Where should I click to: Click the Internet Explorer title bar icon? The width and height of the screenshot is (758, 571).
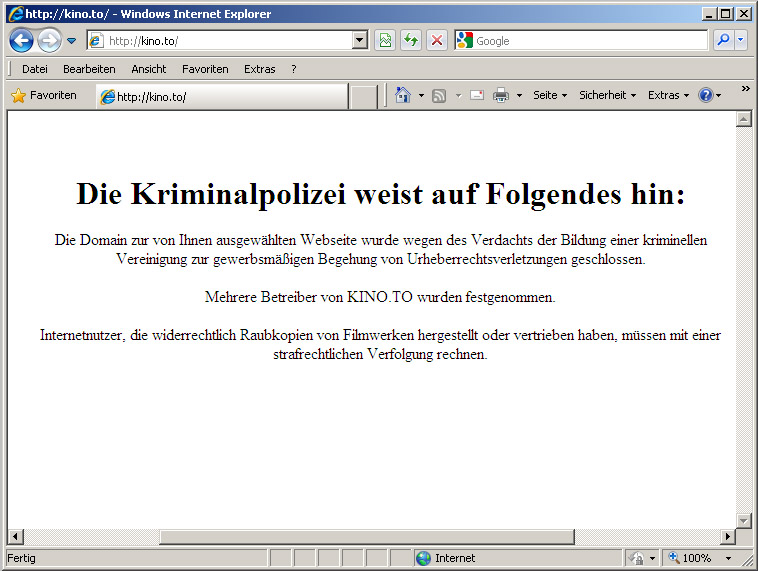coord(15,14)
